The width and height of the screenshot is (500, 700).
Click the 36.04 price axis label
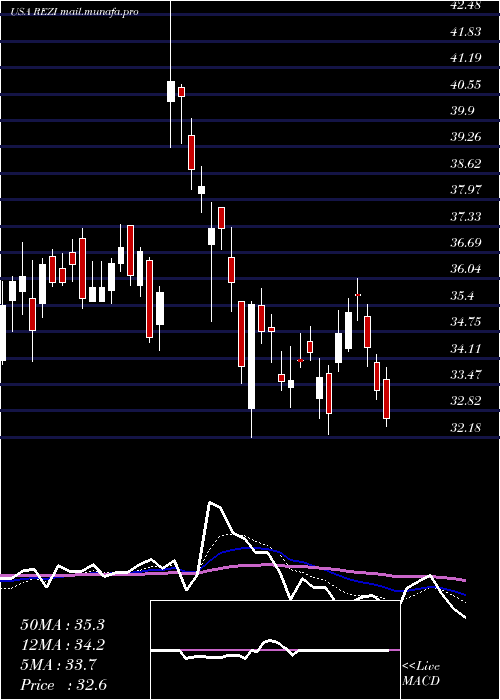click(466, 269)
